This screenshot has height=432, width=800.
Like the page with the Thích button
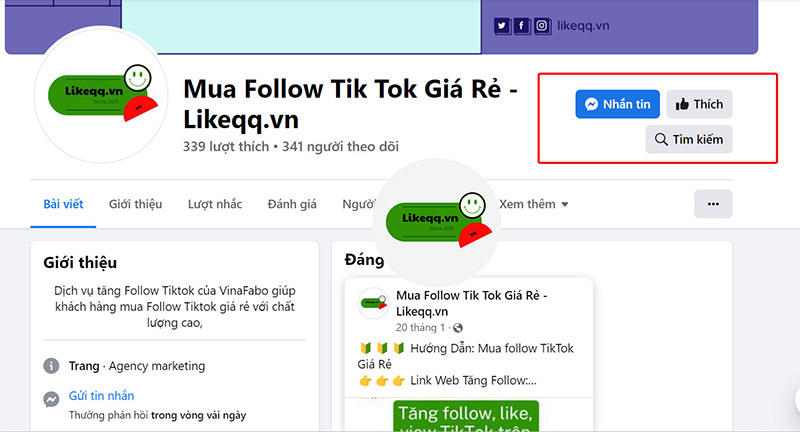[699, 104]
